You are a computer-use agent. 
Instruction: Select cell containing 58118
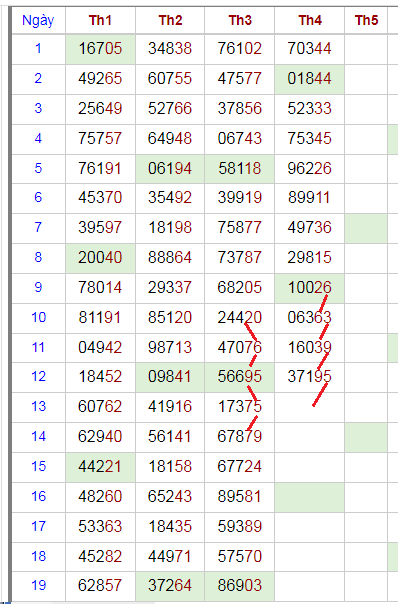coord(240,169)
